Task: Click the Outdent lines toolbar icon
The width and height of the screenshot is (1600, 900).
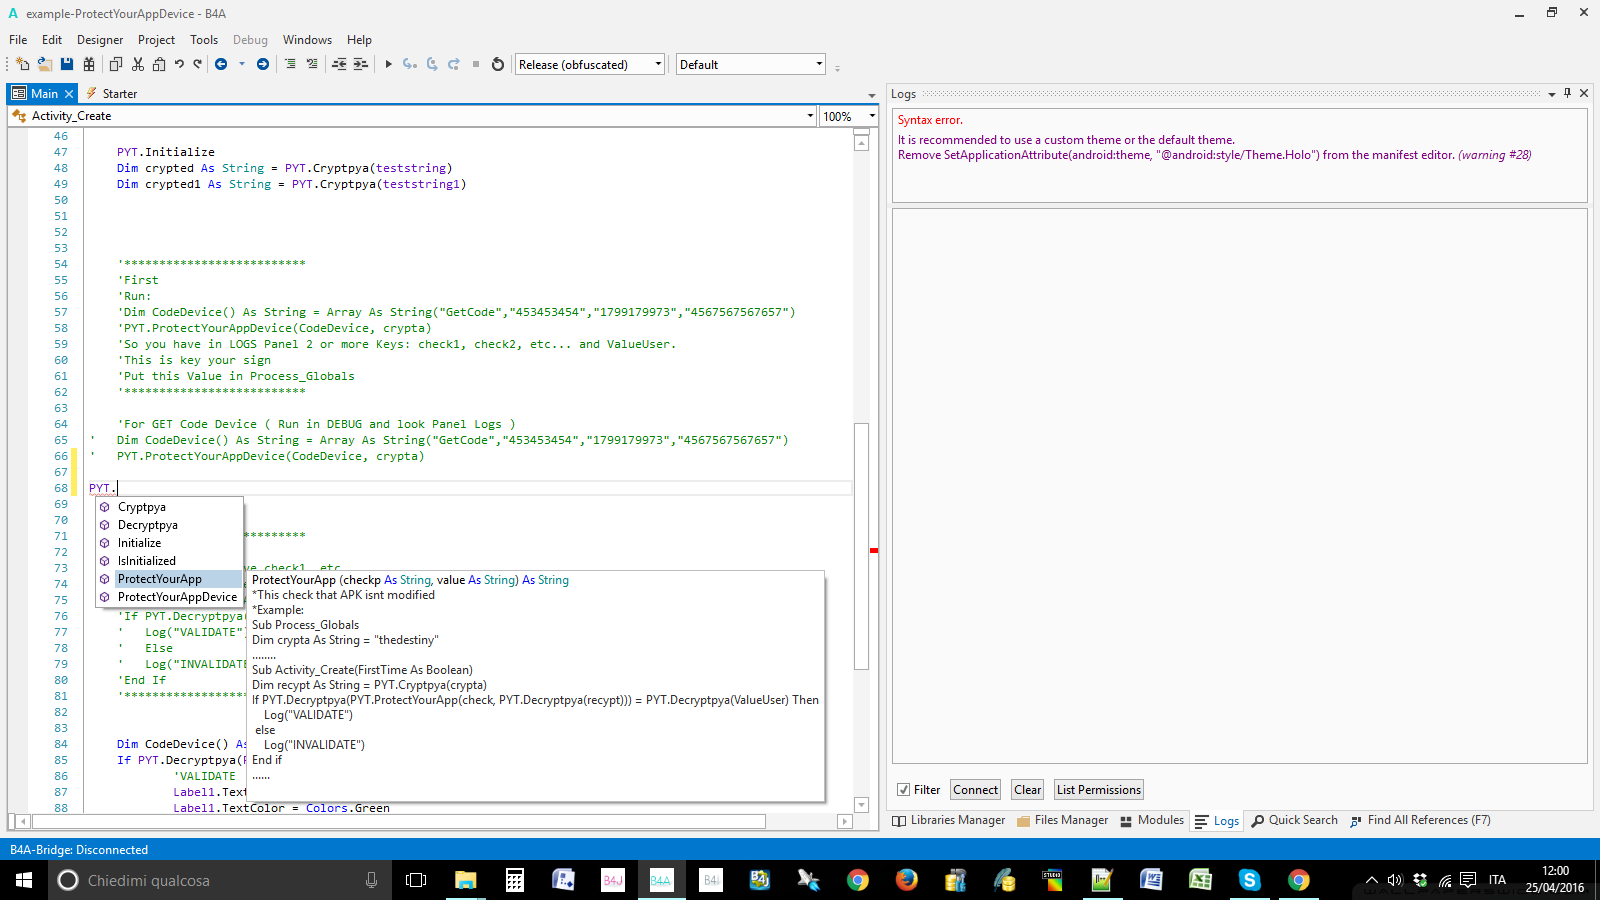Action: (339, 64)
